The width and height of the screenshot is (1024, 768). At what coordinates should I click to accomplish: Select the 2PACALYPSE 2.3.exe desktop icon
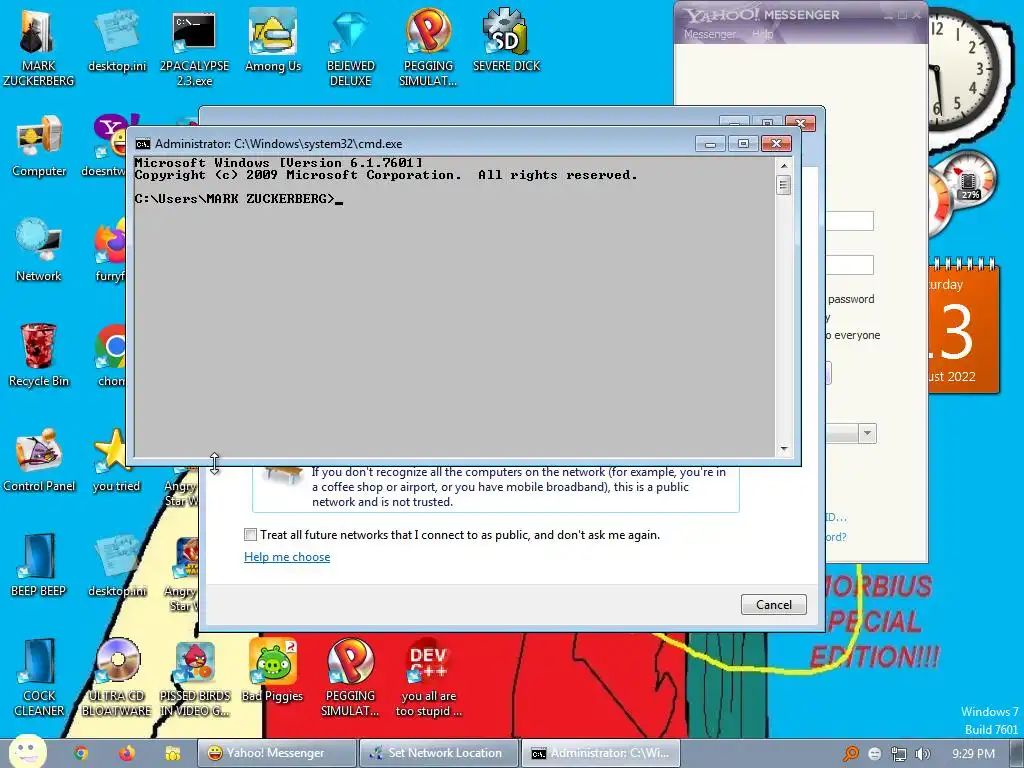click(194, 47)
